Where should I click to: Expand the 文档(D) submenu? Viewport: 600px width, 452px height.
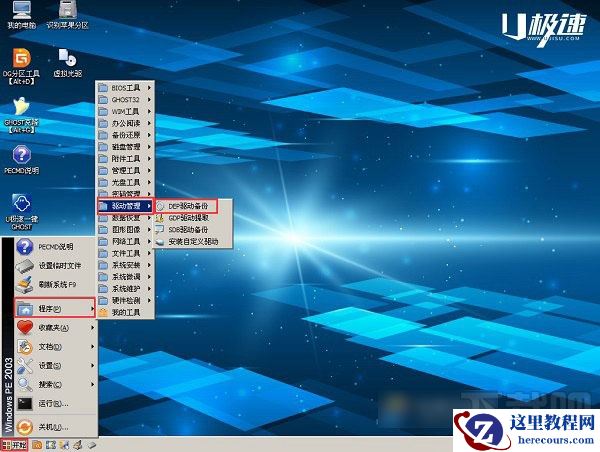pyautogui.click(x=56, y=347)
